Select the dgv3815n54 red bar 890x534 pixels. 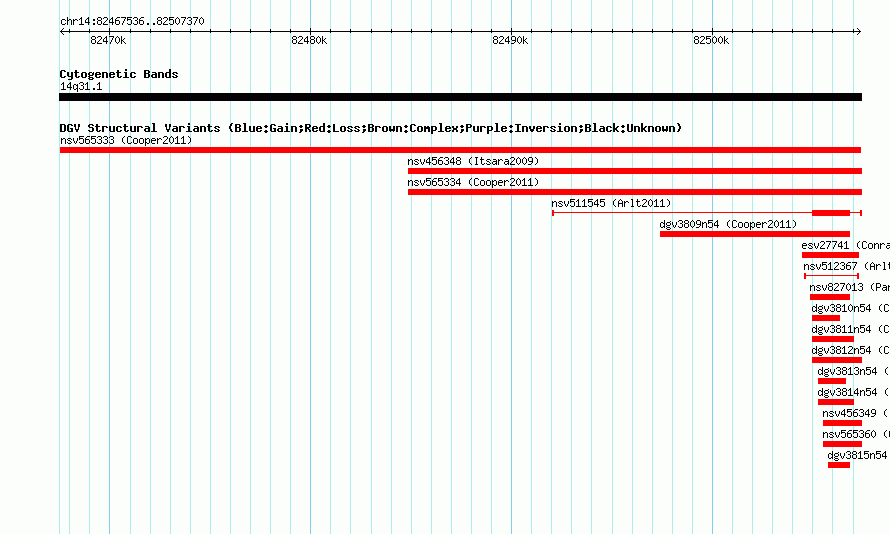click(x=839, y=465)
